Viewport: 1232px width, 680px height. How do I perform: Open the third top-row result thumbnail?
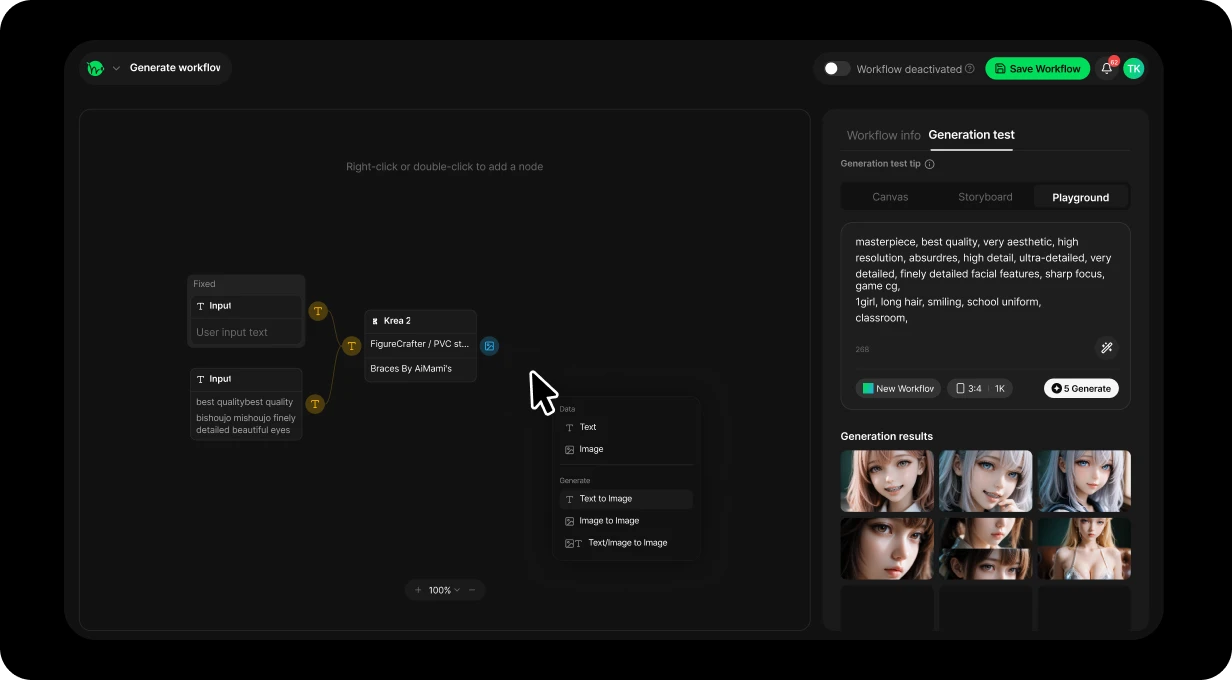click(x=1084, y=481)
